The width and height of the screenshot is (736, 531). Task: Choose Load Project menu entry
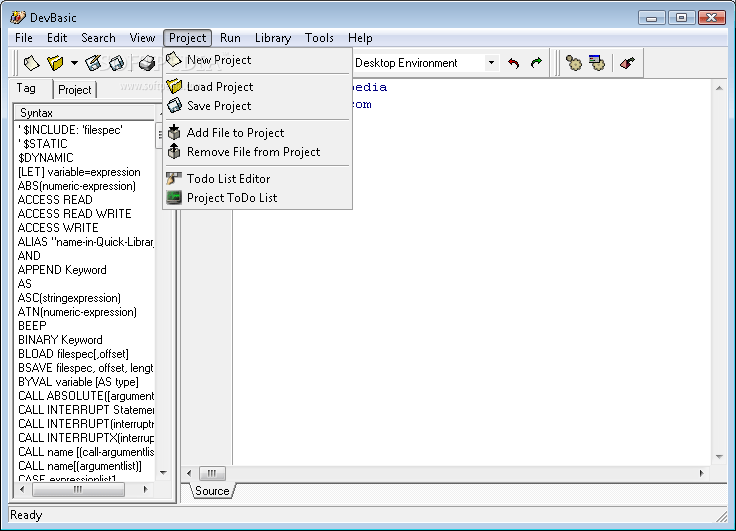[258, 86]
